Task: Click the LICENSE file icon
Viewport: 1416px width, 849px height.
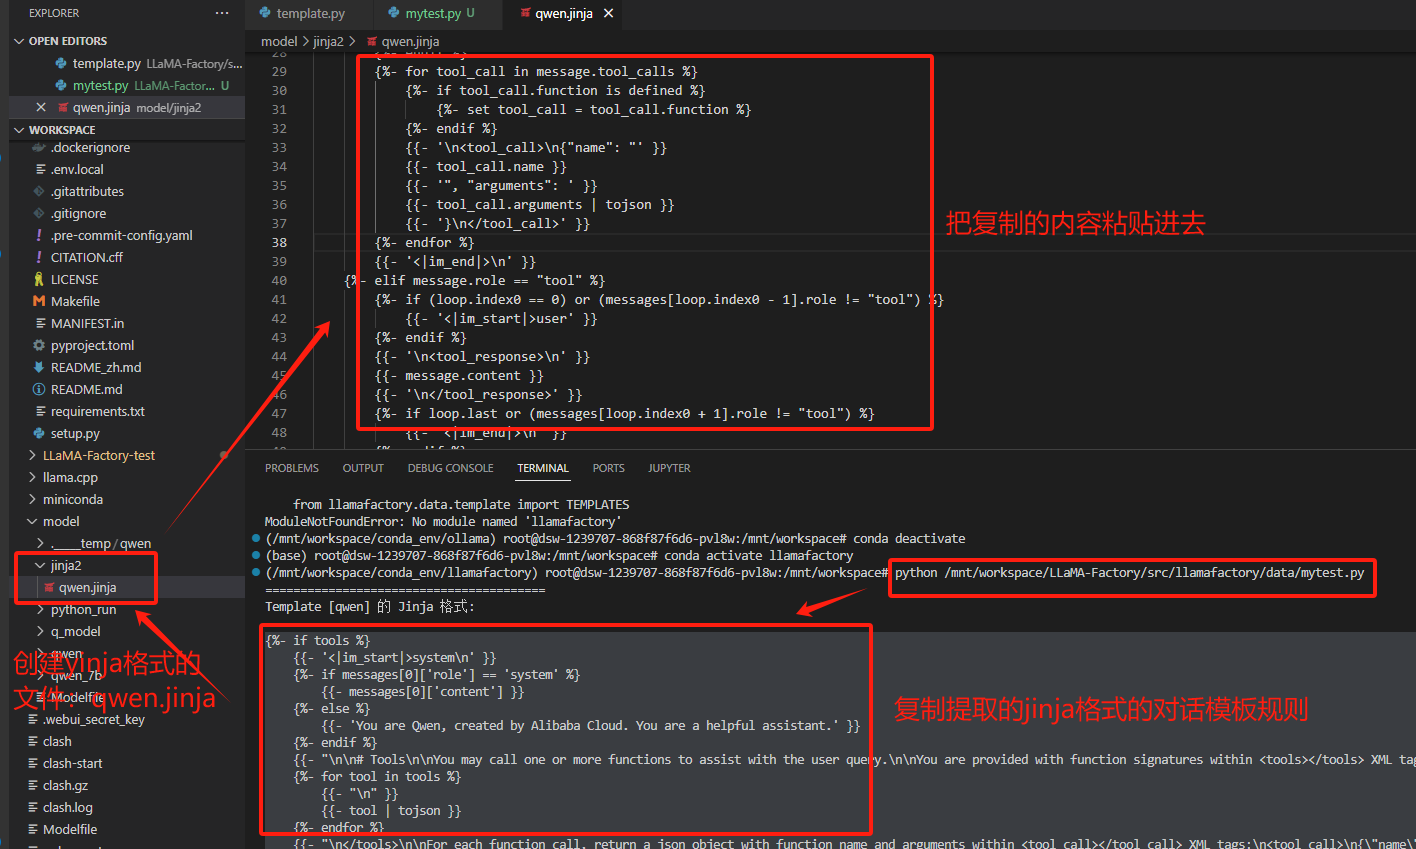Action: [x=39, y=279]
